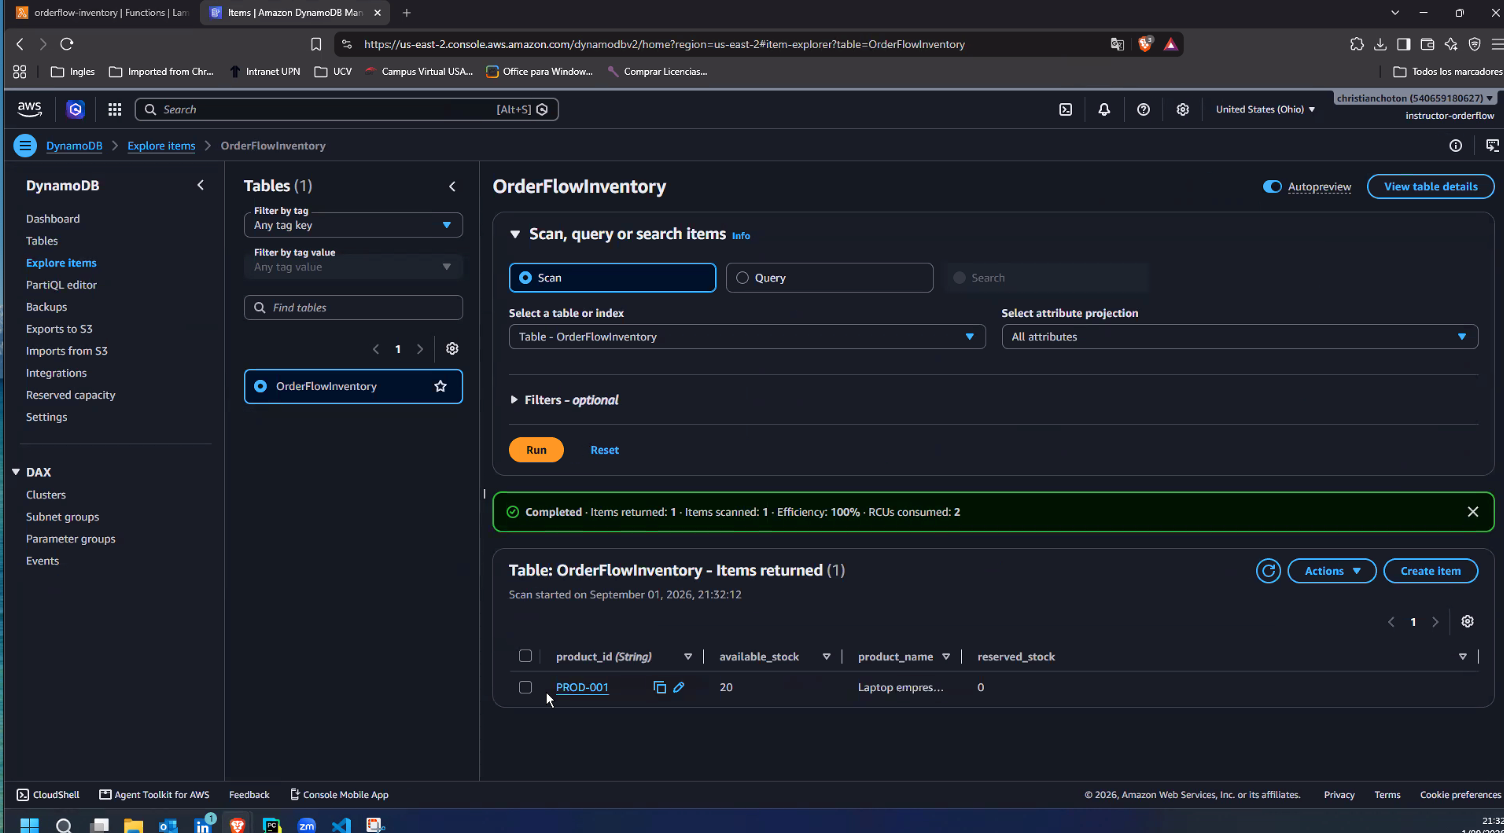This screenshot has width=1504, height=833.
Task: Click the AWS logo home icon
Action: 30,110
